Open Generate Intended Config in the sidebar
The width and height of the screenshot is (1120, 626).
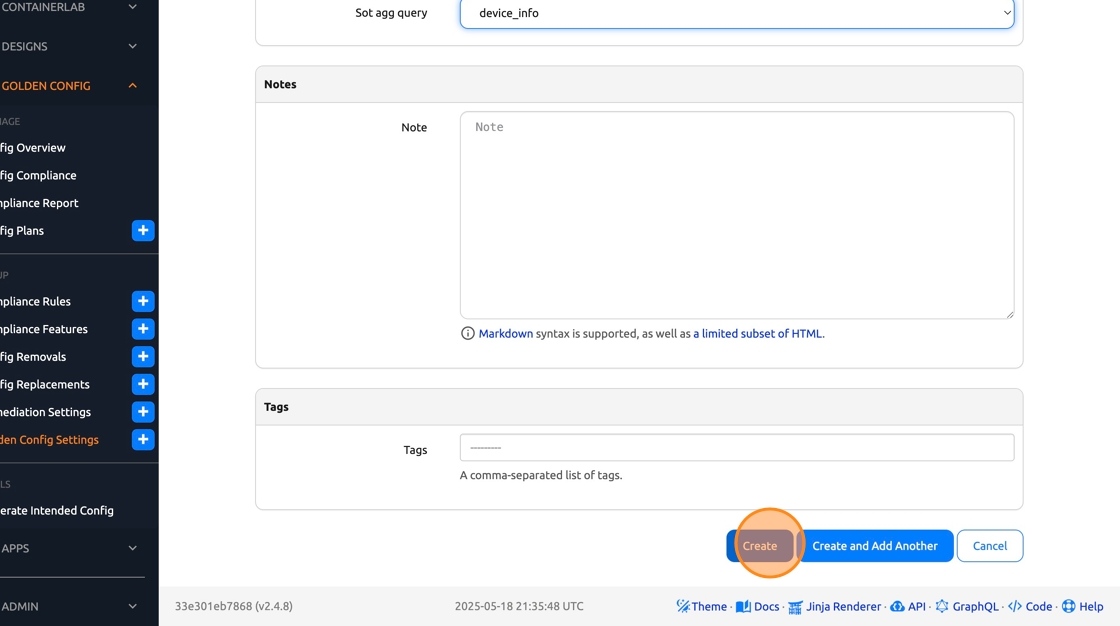point(56,510)
